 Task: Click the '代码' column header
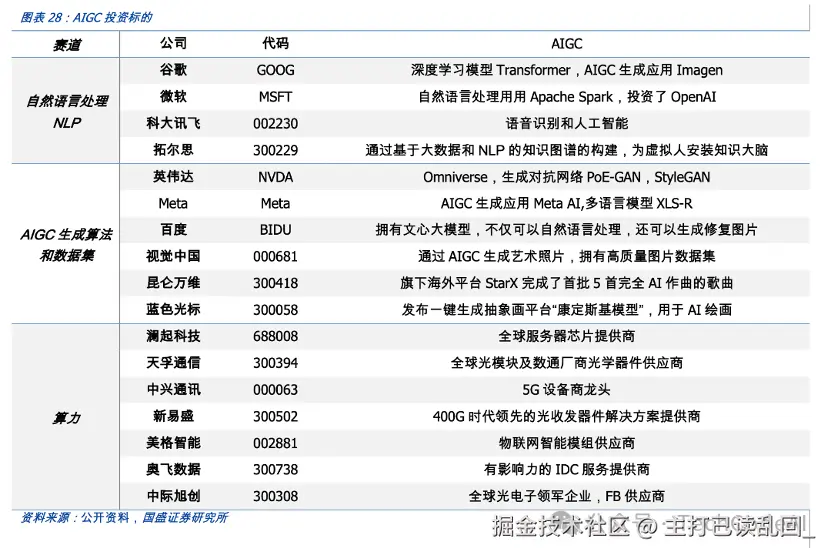click(275, 43)
